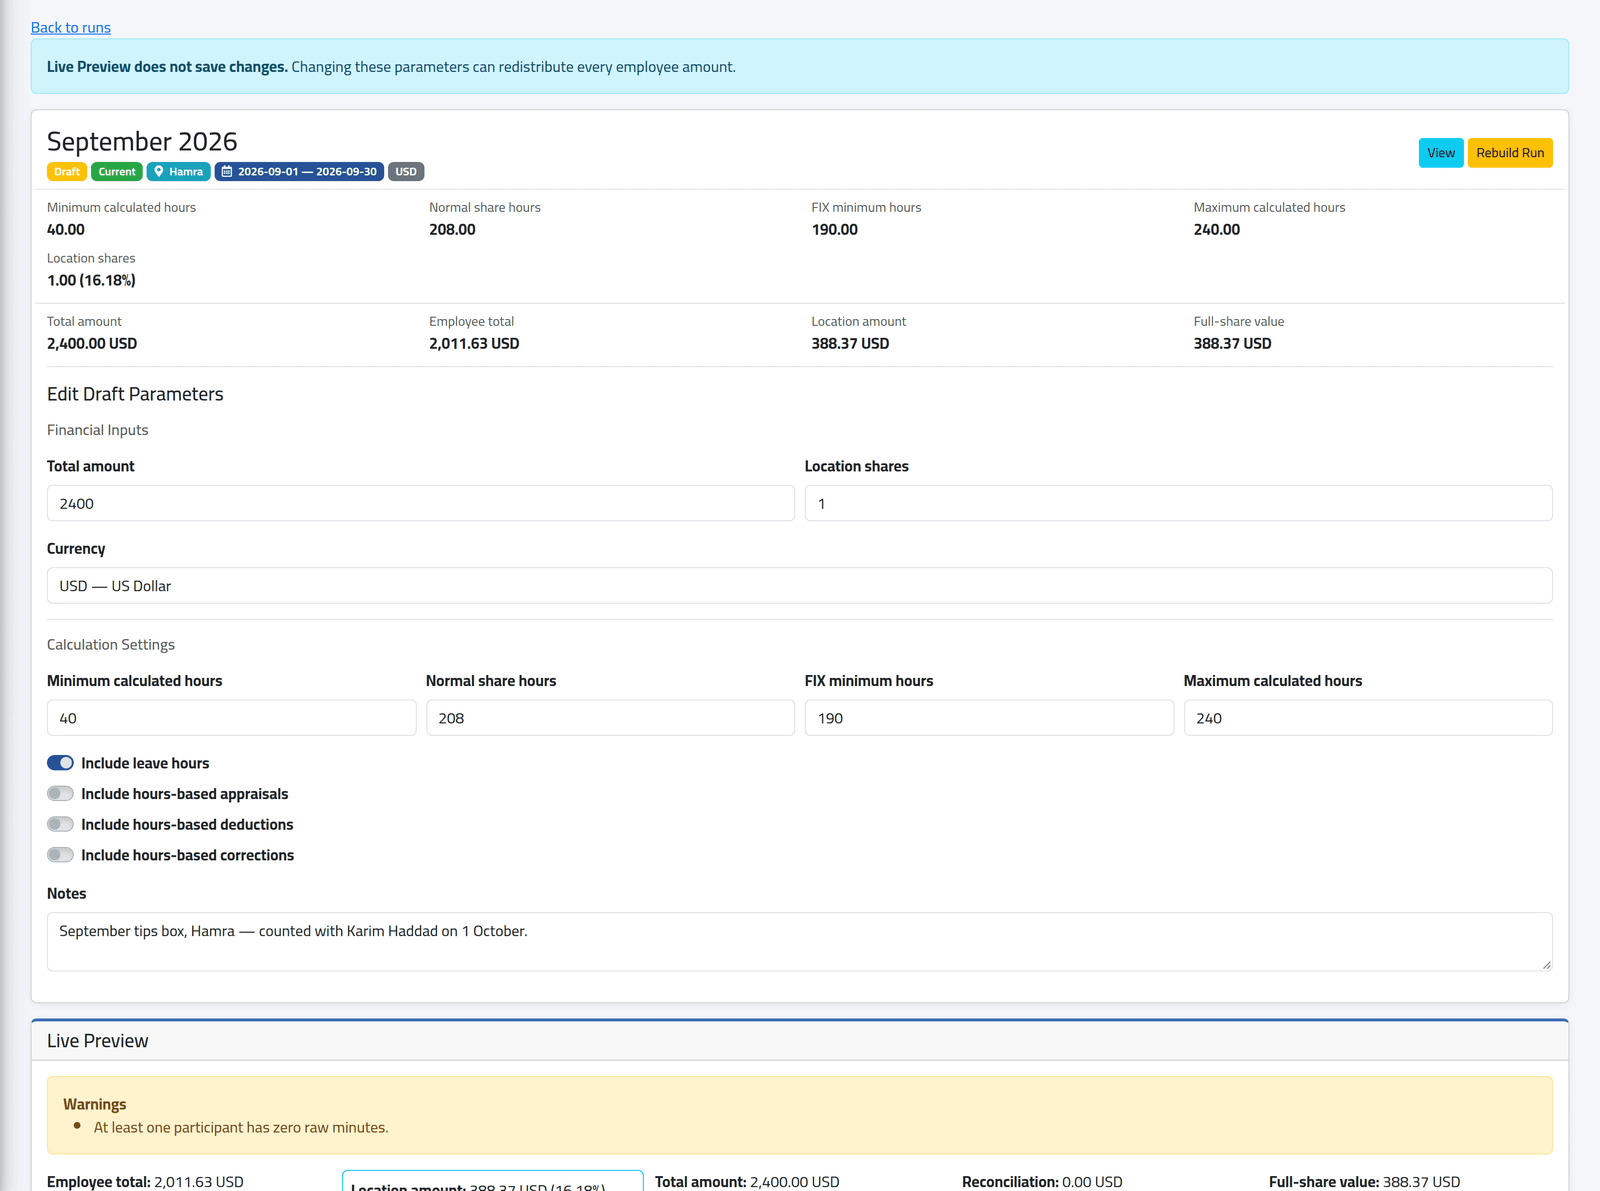Viewport: 1600px width, 1191px height.
Task: Click the Full-share value 388.37 USD in summary
Action: coord(1232,343)
